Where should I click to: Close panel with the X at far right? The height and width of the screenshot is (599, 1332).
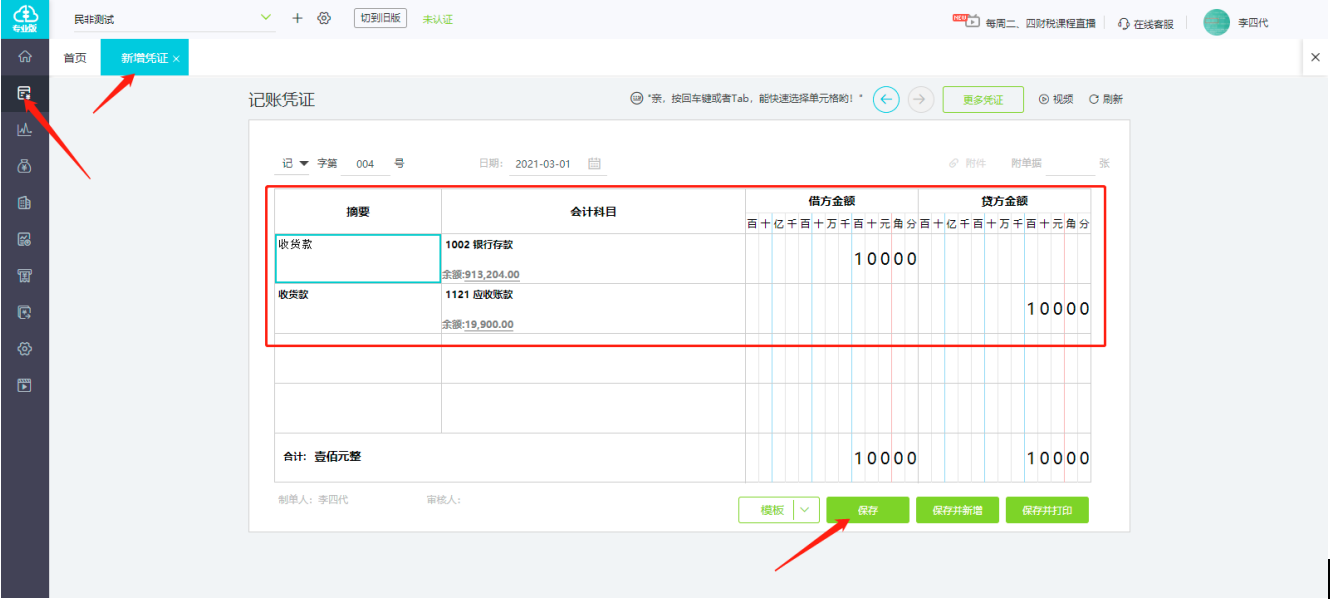pos(1315,58)
